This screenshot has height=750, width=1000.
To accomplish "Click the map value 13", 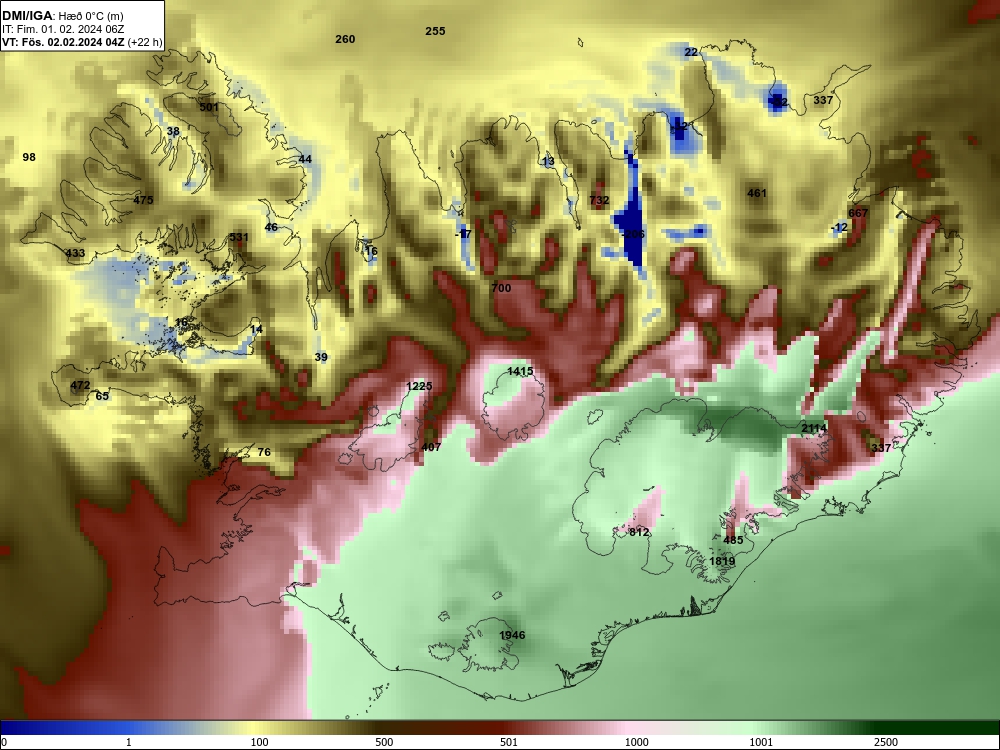I will pyautogui.click(x=548, y=161).
